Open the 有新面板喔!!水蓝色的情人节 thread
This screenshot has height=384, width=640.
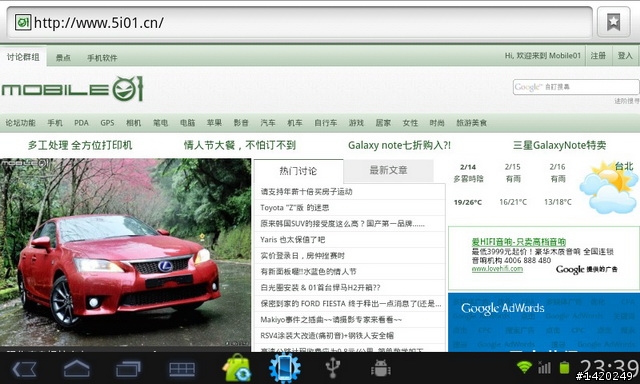pos(309,271)
